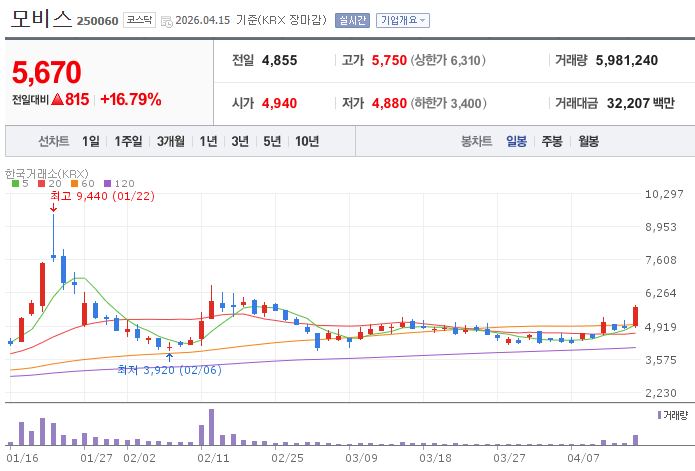Viewport: 695px width, 471px height.
Task: Click the red up-triangle change icon
Action: click(58, 99)
